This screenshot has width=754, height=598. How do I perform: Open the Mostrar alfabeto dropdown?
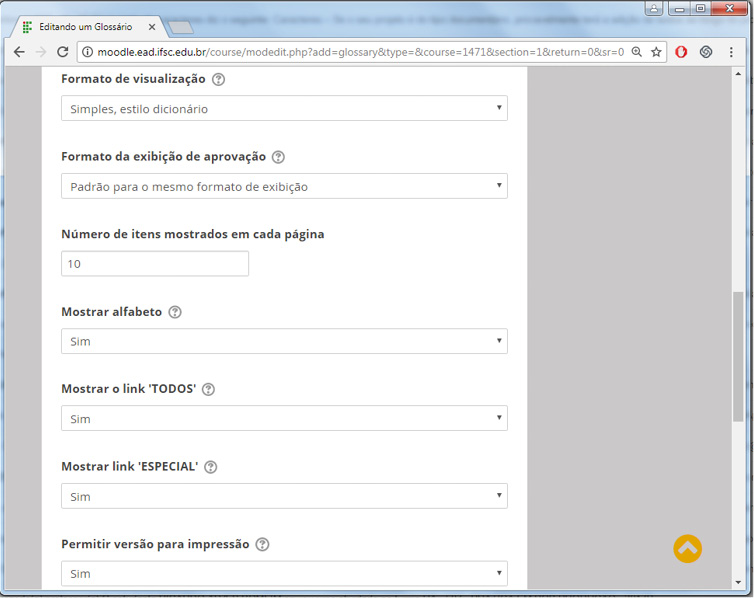point(284,341)
